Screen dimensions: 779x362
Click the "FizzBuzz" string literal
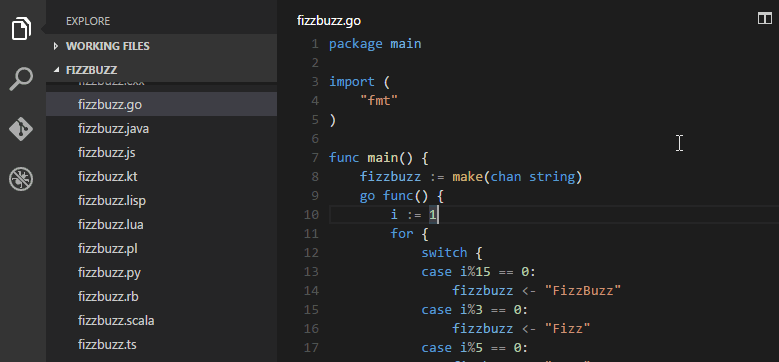coord(583,290)
